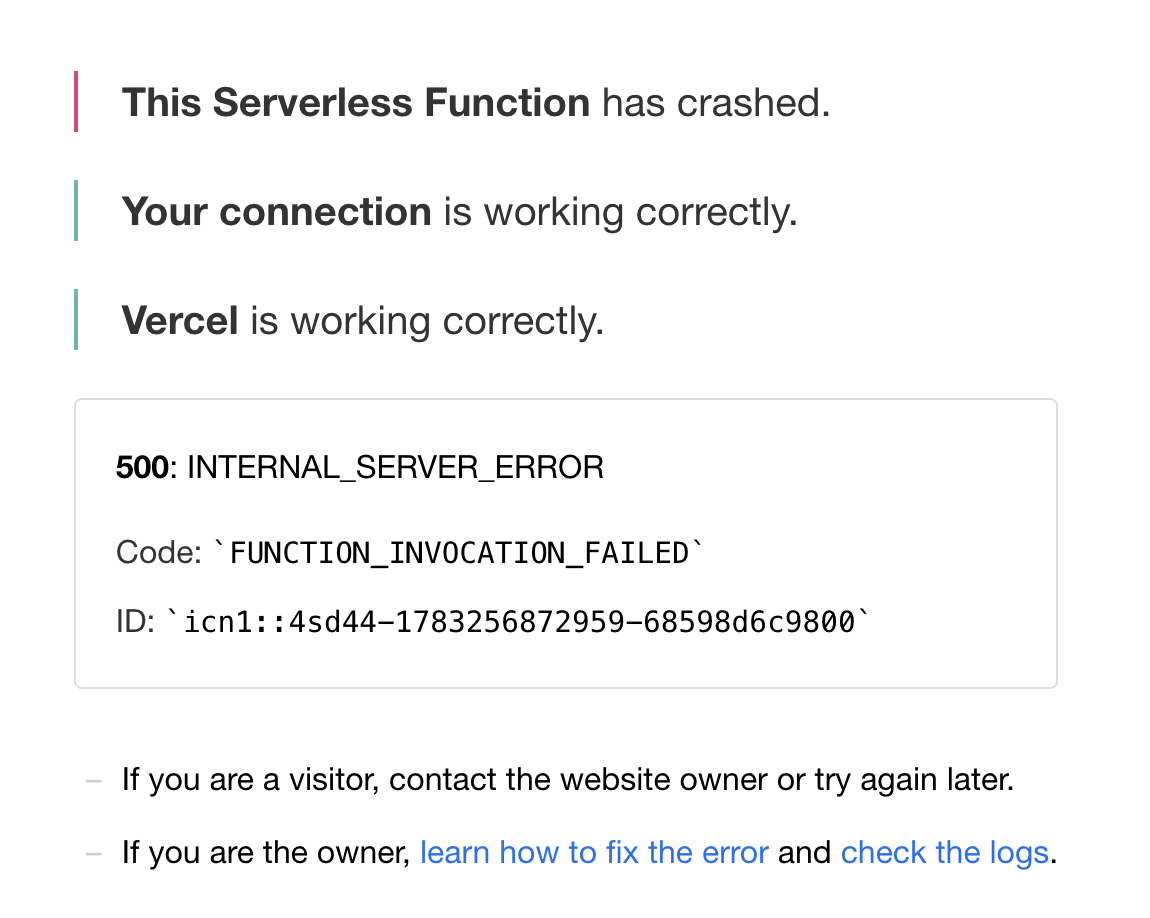Click the green bar beside Vercel
Image resolution: width=1150 pixels, height=918 pixels.
76,320
